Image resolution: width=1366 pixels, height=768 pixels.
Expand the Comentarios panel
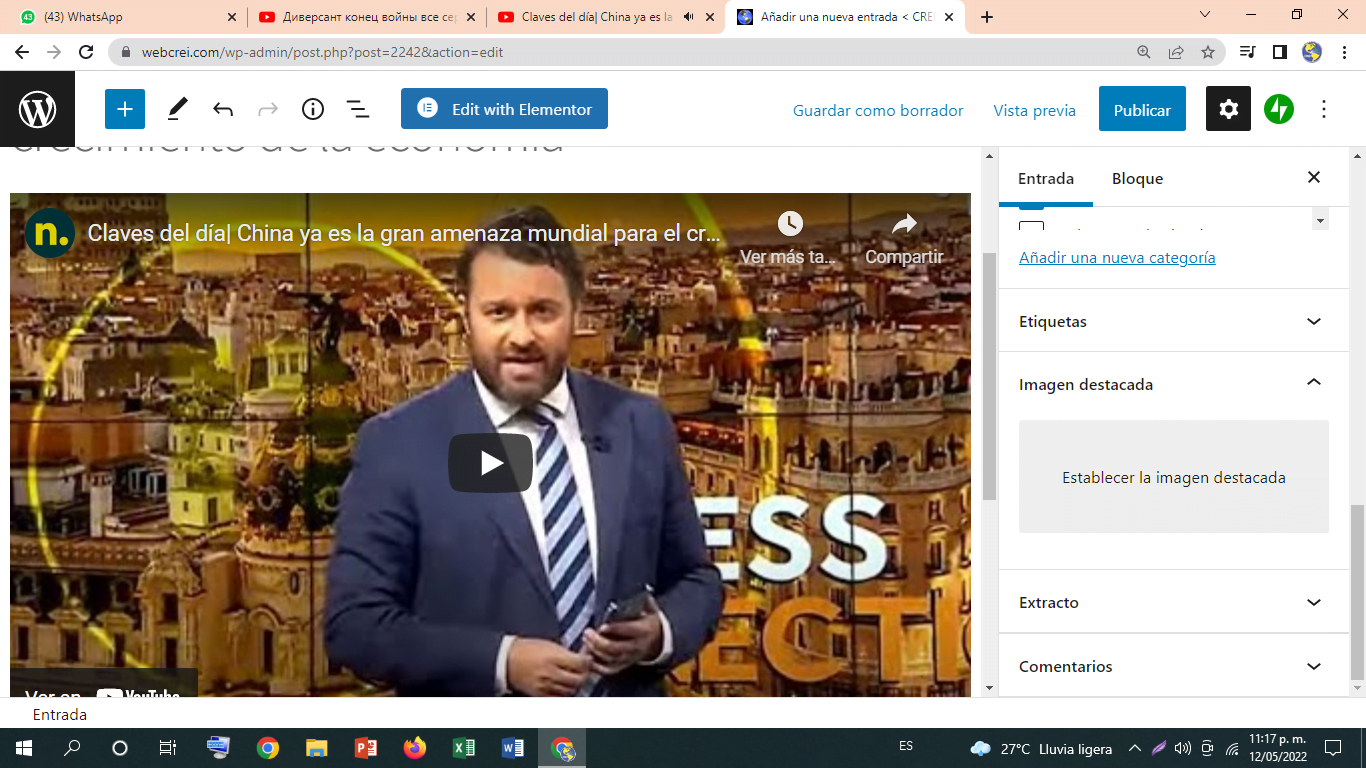coord(1174,666)
